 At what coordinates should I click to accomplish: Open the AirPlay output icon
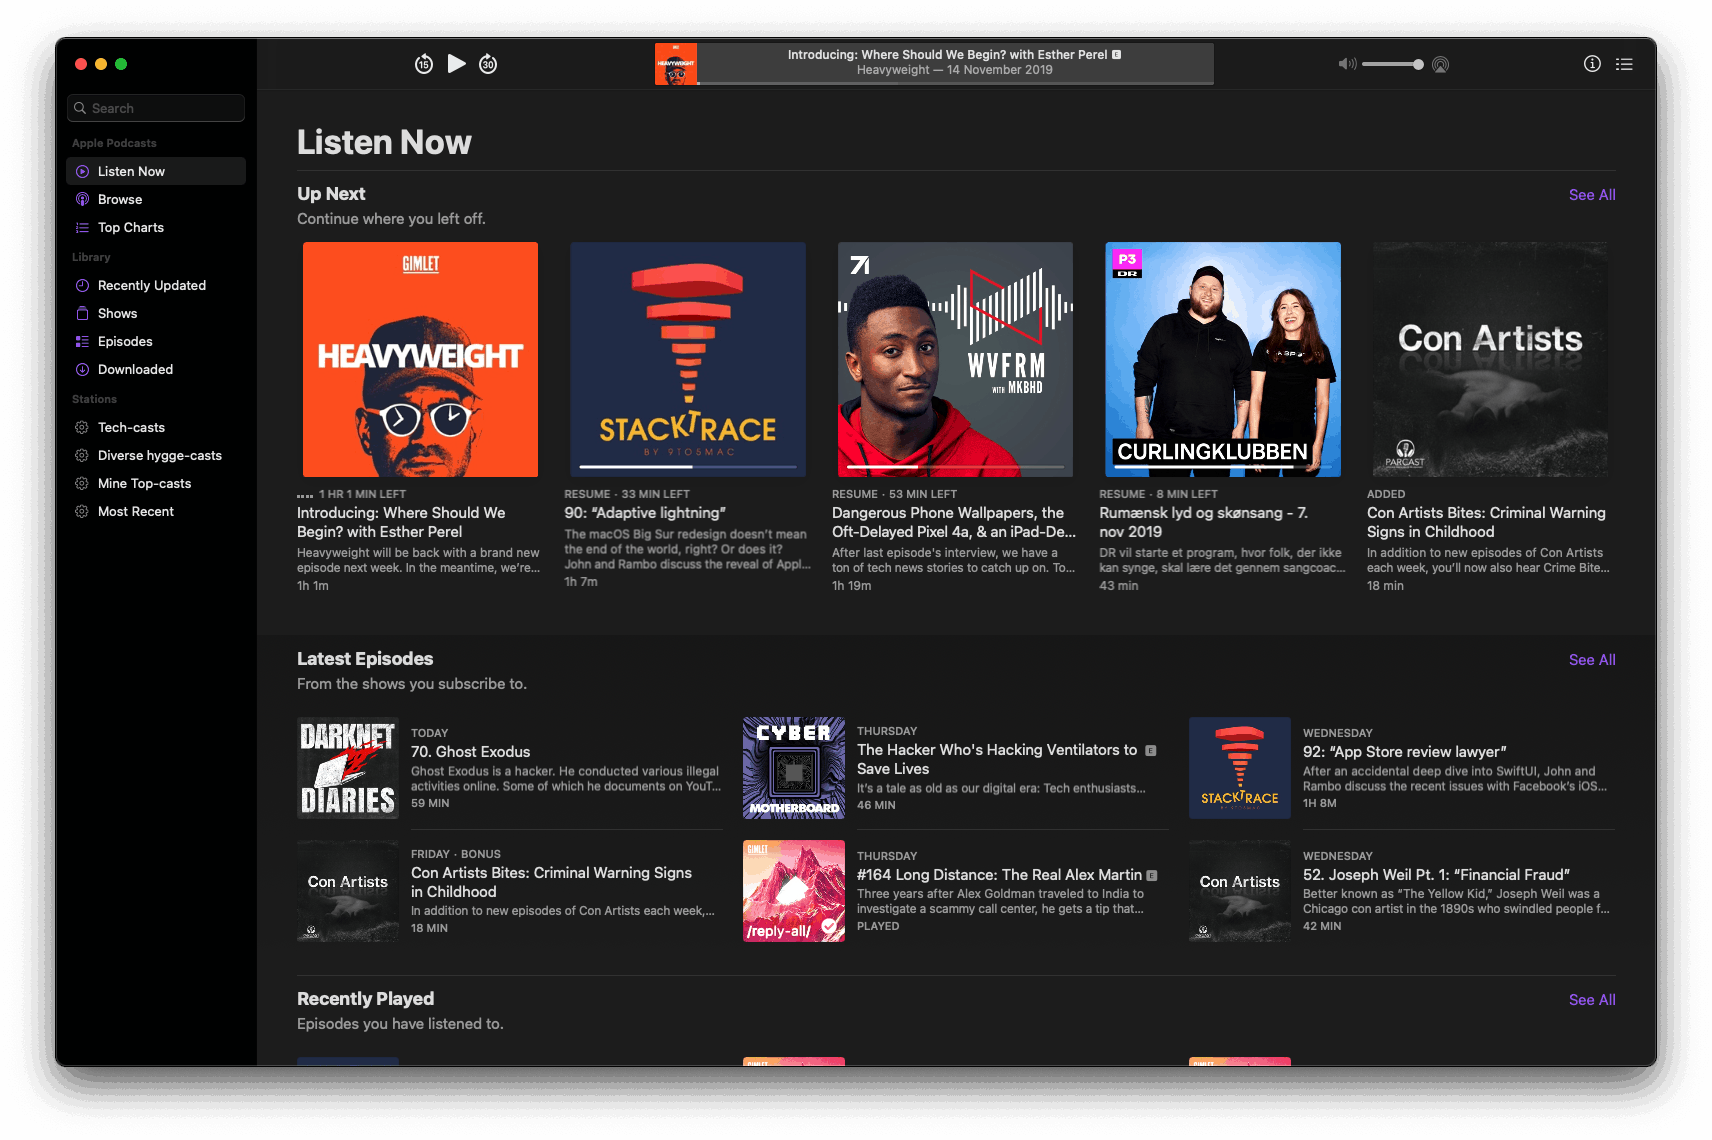click(x=1440, y=64)
